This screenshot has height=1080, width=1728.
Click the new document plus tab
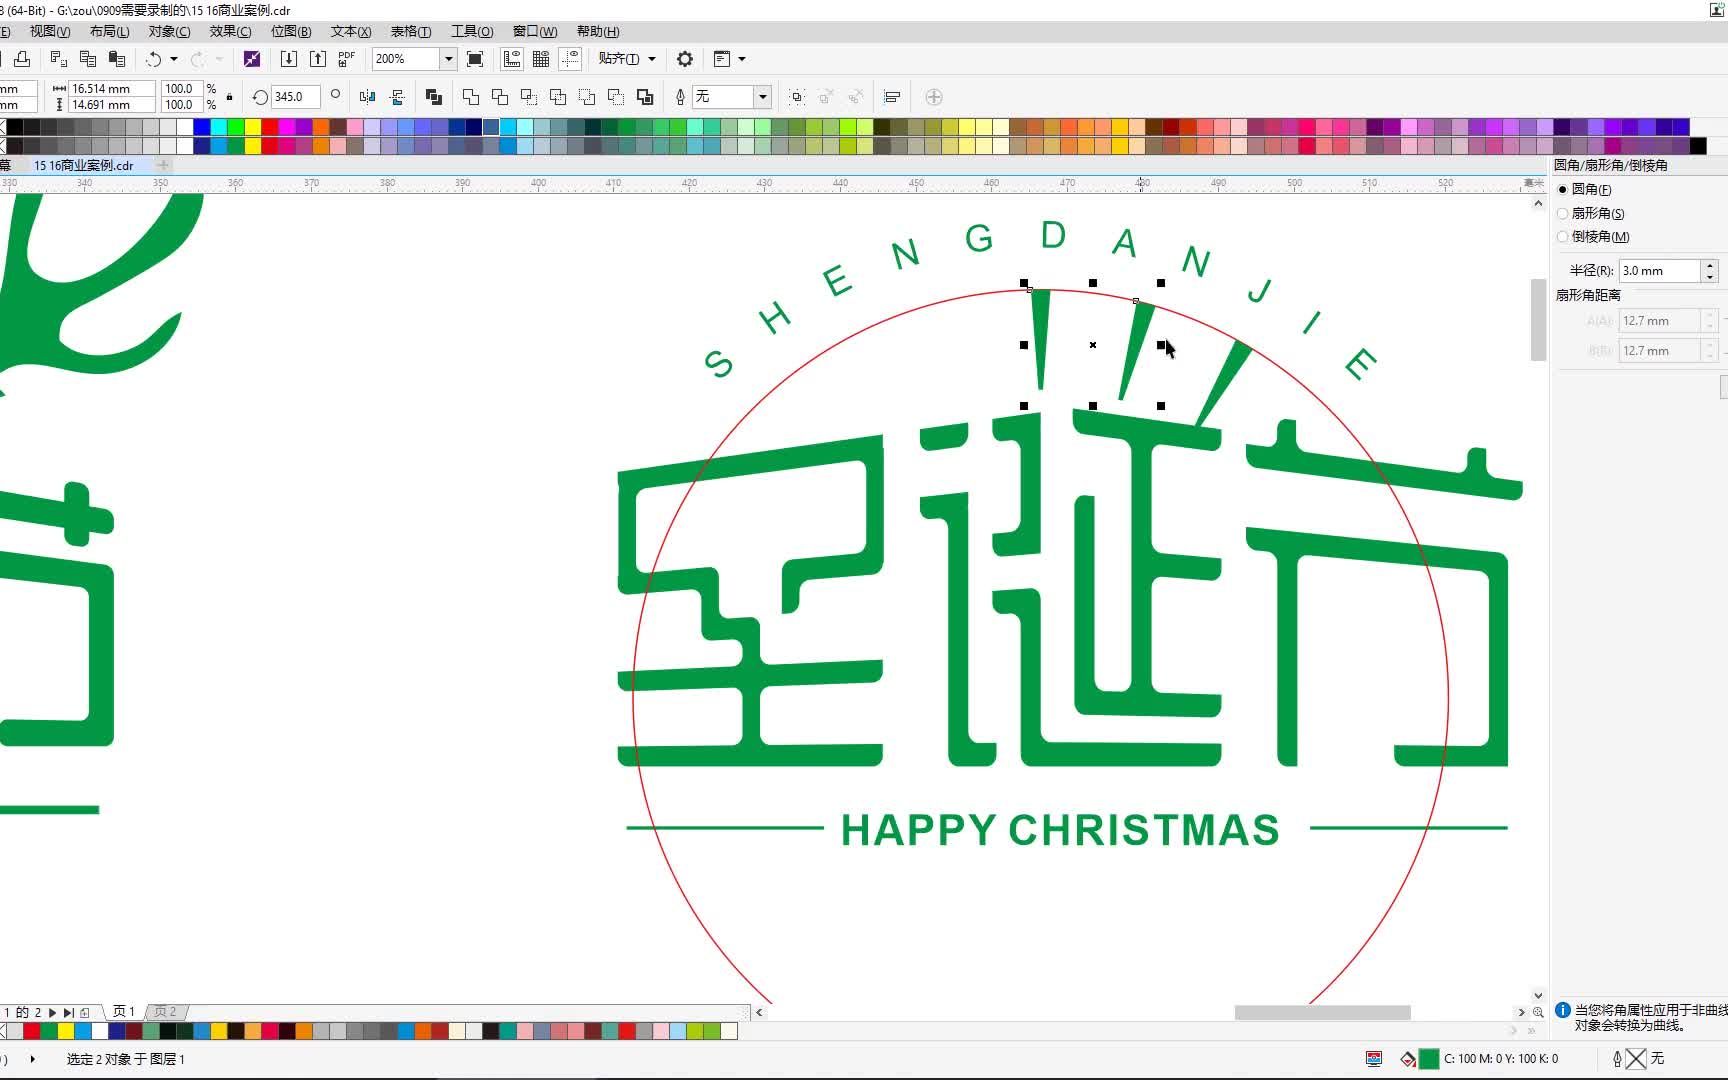click(163, 165)
